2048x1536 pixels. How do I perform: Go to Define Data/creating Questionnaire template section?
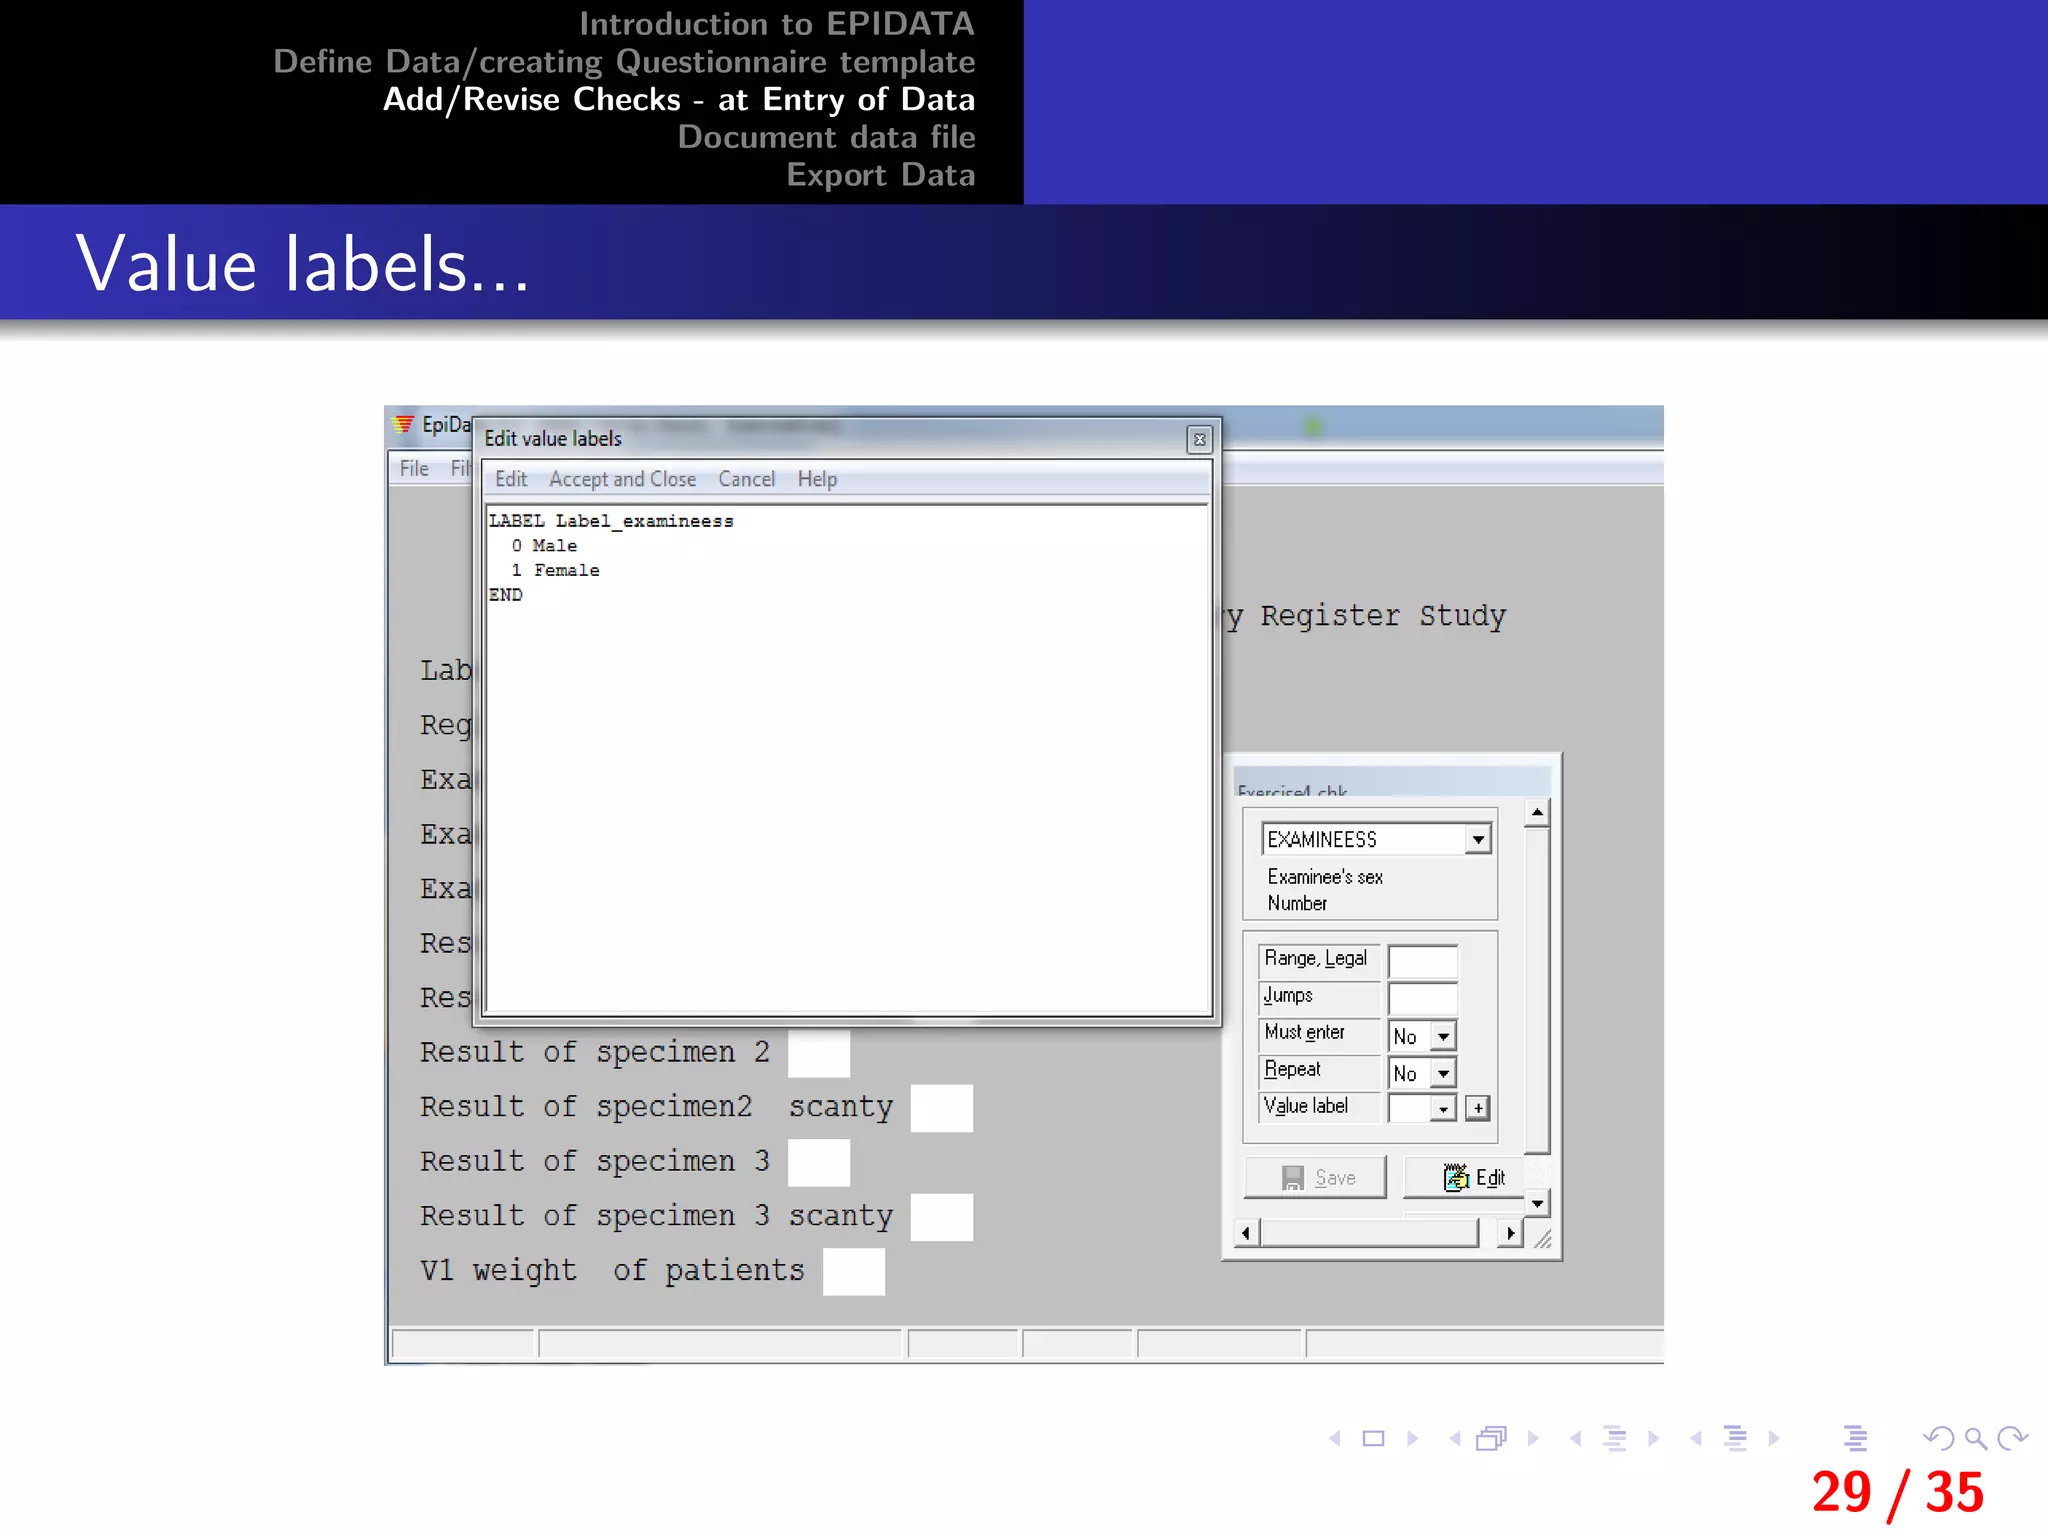click(x=624, y=62)
